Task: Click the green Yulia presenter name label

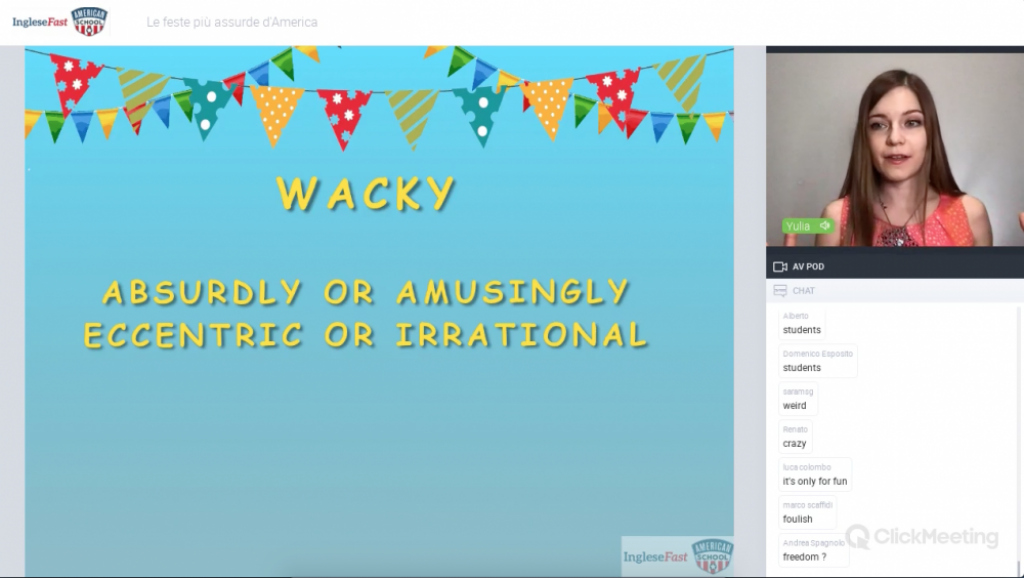Action: click(x=801, y=226)
